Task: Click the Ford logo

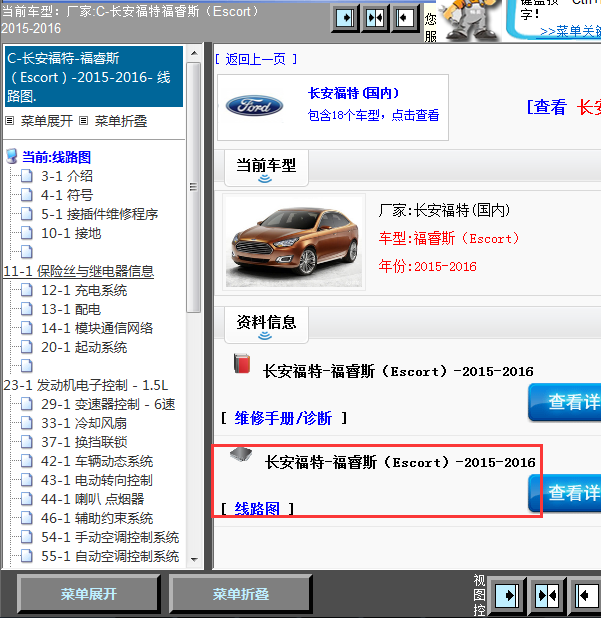Action: coord(254,106)
